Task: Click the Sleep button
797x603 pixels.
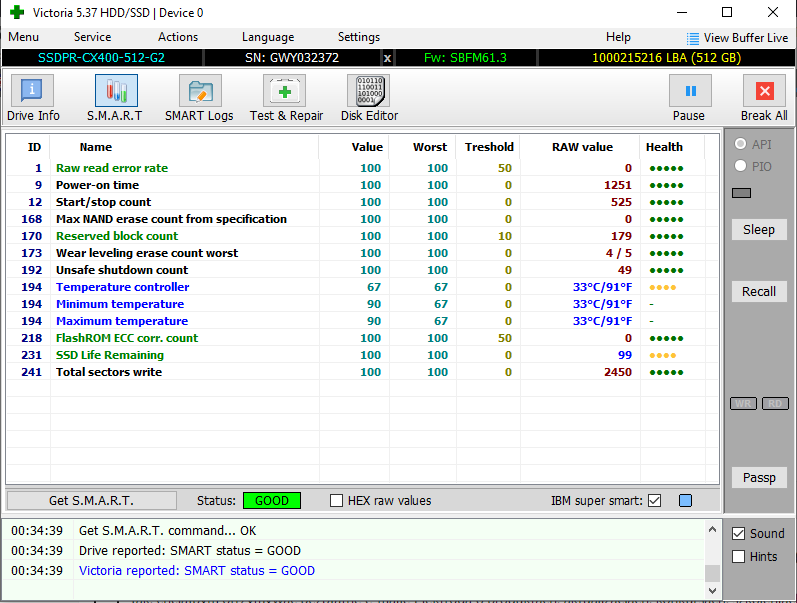Action: pyautogui.click(x=759, y=229)
